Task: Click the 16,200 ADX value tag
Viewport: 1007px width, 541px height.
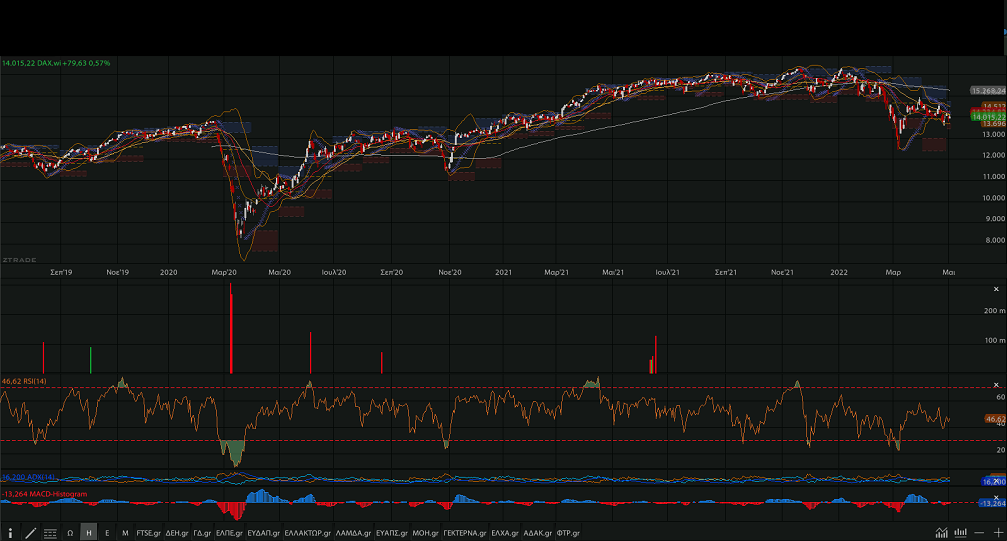Action: coord(994,481)
